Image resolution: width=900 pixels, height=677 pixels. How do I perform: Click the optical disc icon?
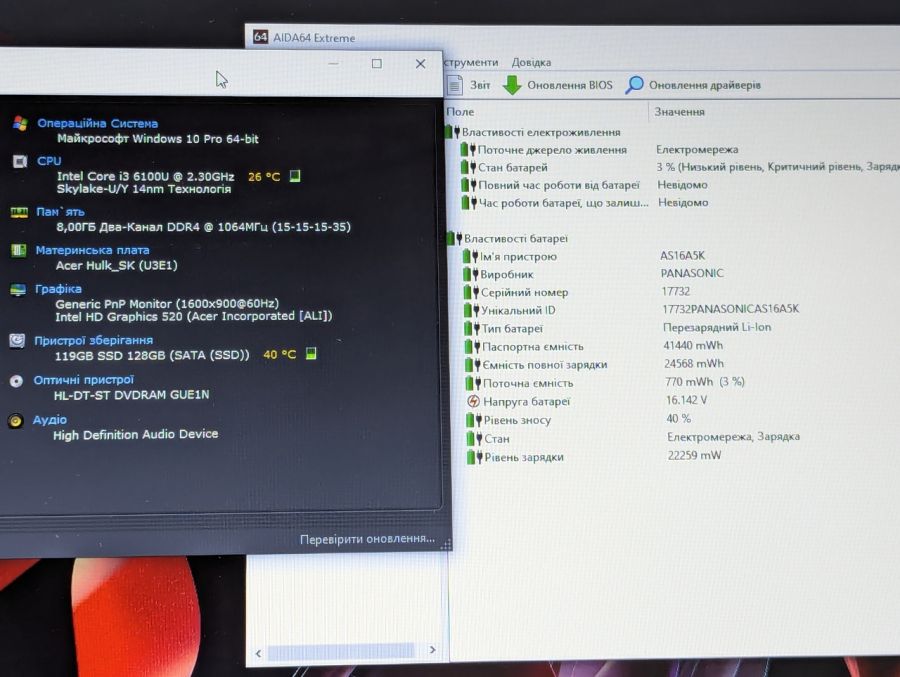coord(16,381)
